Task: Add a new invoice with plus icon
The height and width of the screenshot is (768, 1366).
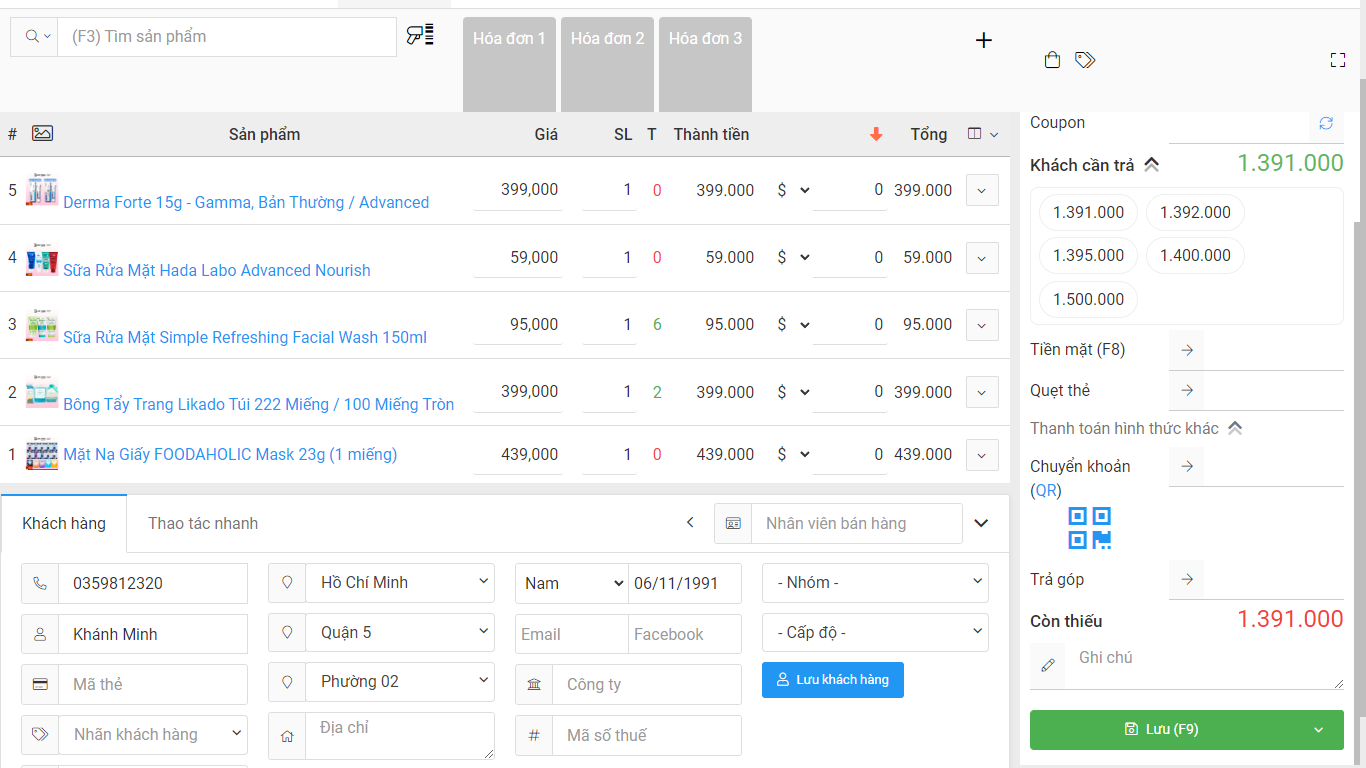Action: tap(984, 40)
